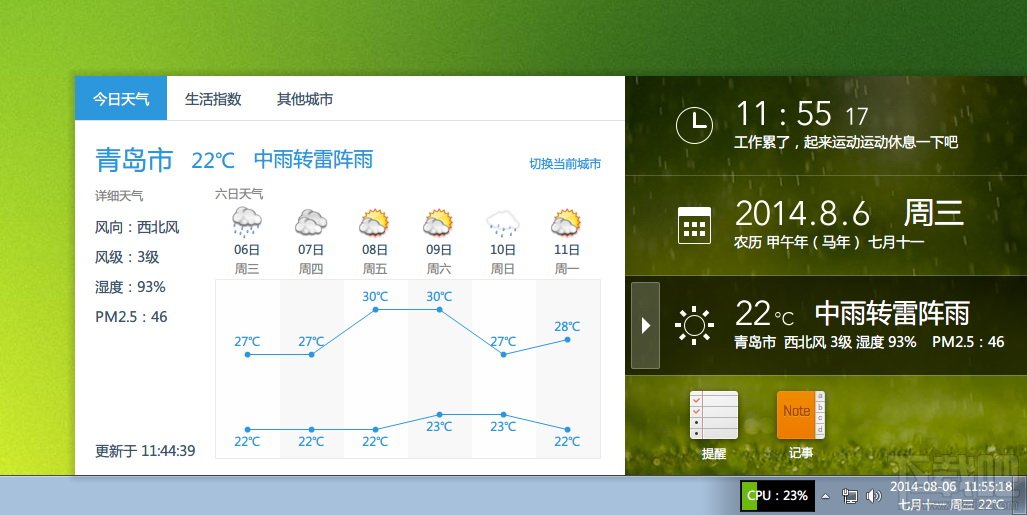
Task: Click the 风级：3级 row
Action: coord(127,257)
